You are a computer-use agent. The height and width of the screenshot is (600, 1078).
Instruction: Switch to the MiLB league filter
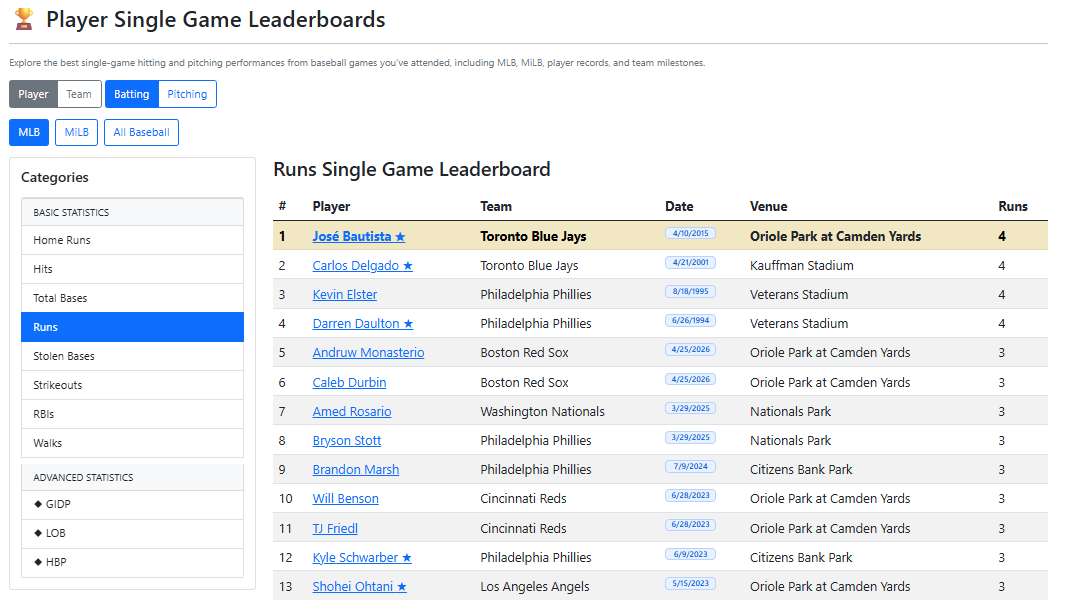76,133
